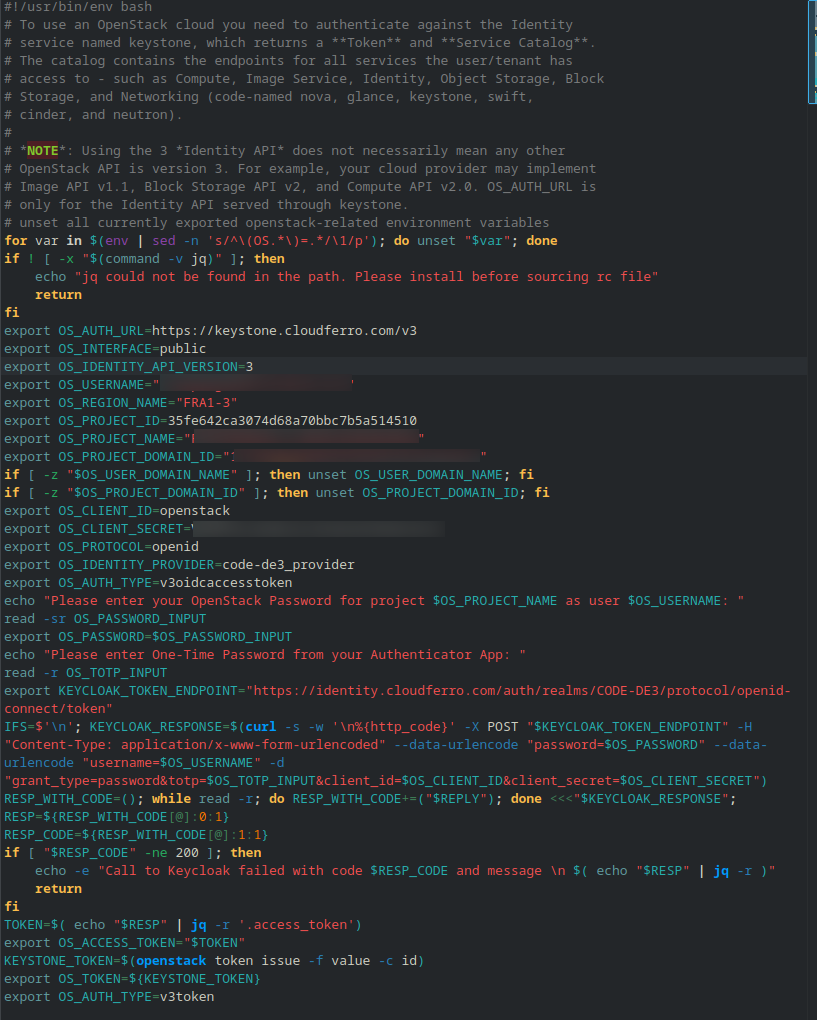The image size is (817, 1020).
Task: Click the project ID 35fe642ca3074d68a70bbc7b5a514510
Action: point(292,421)
